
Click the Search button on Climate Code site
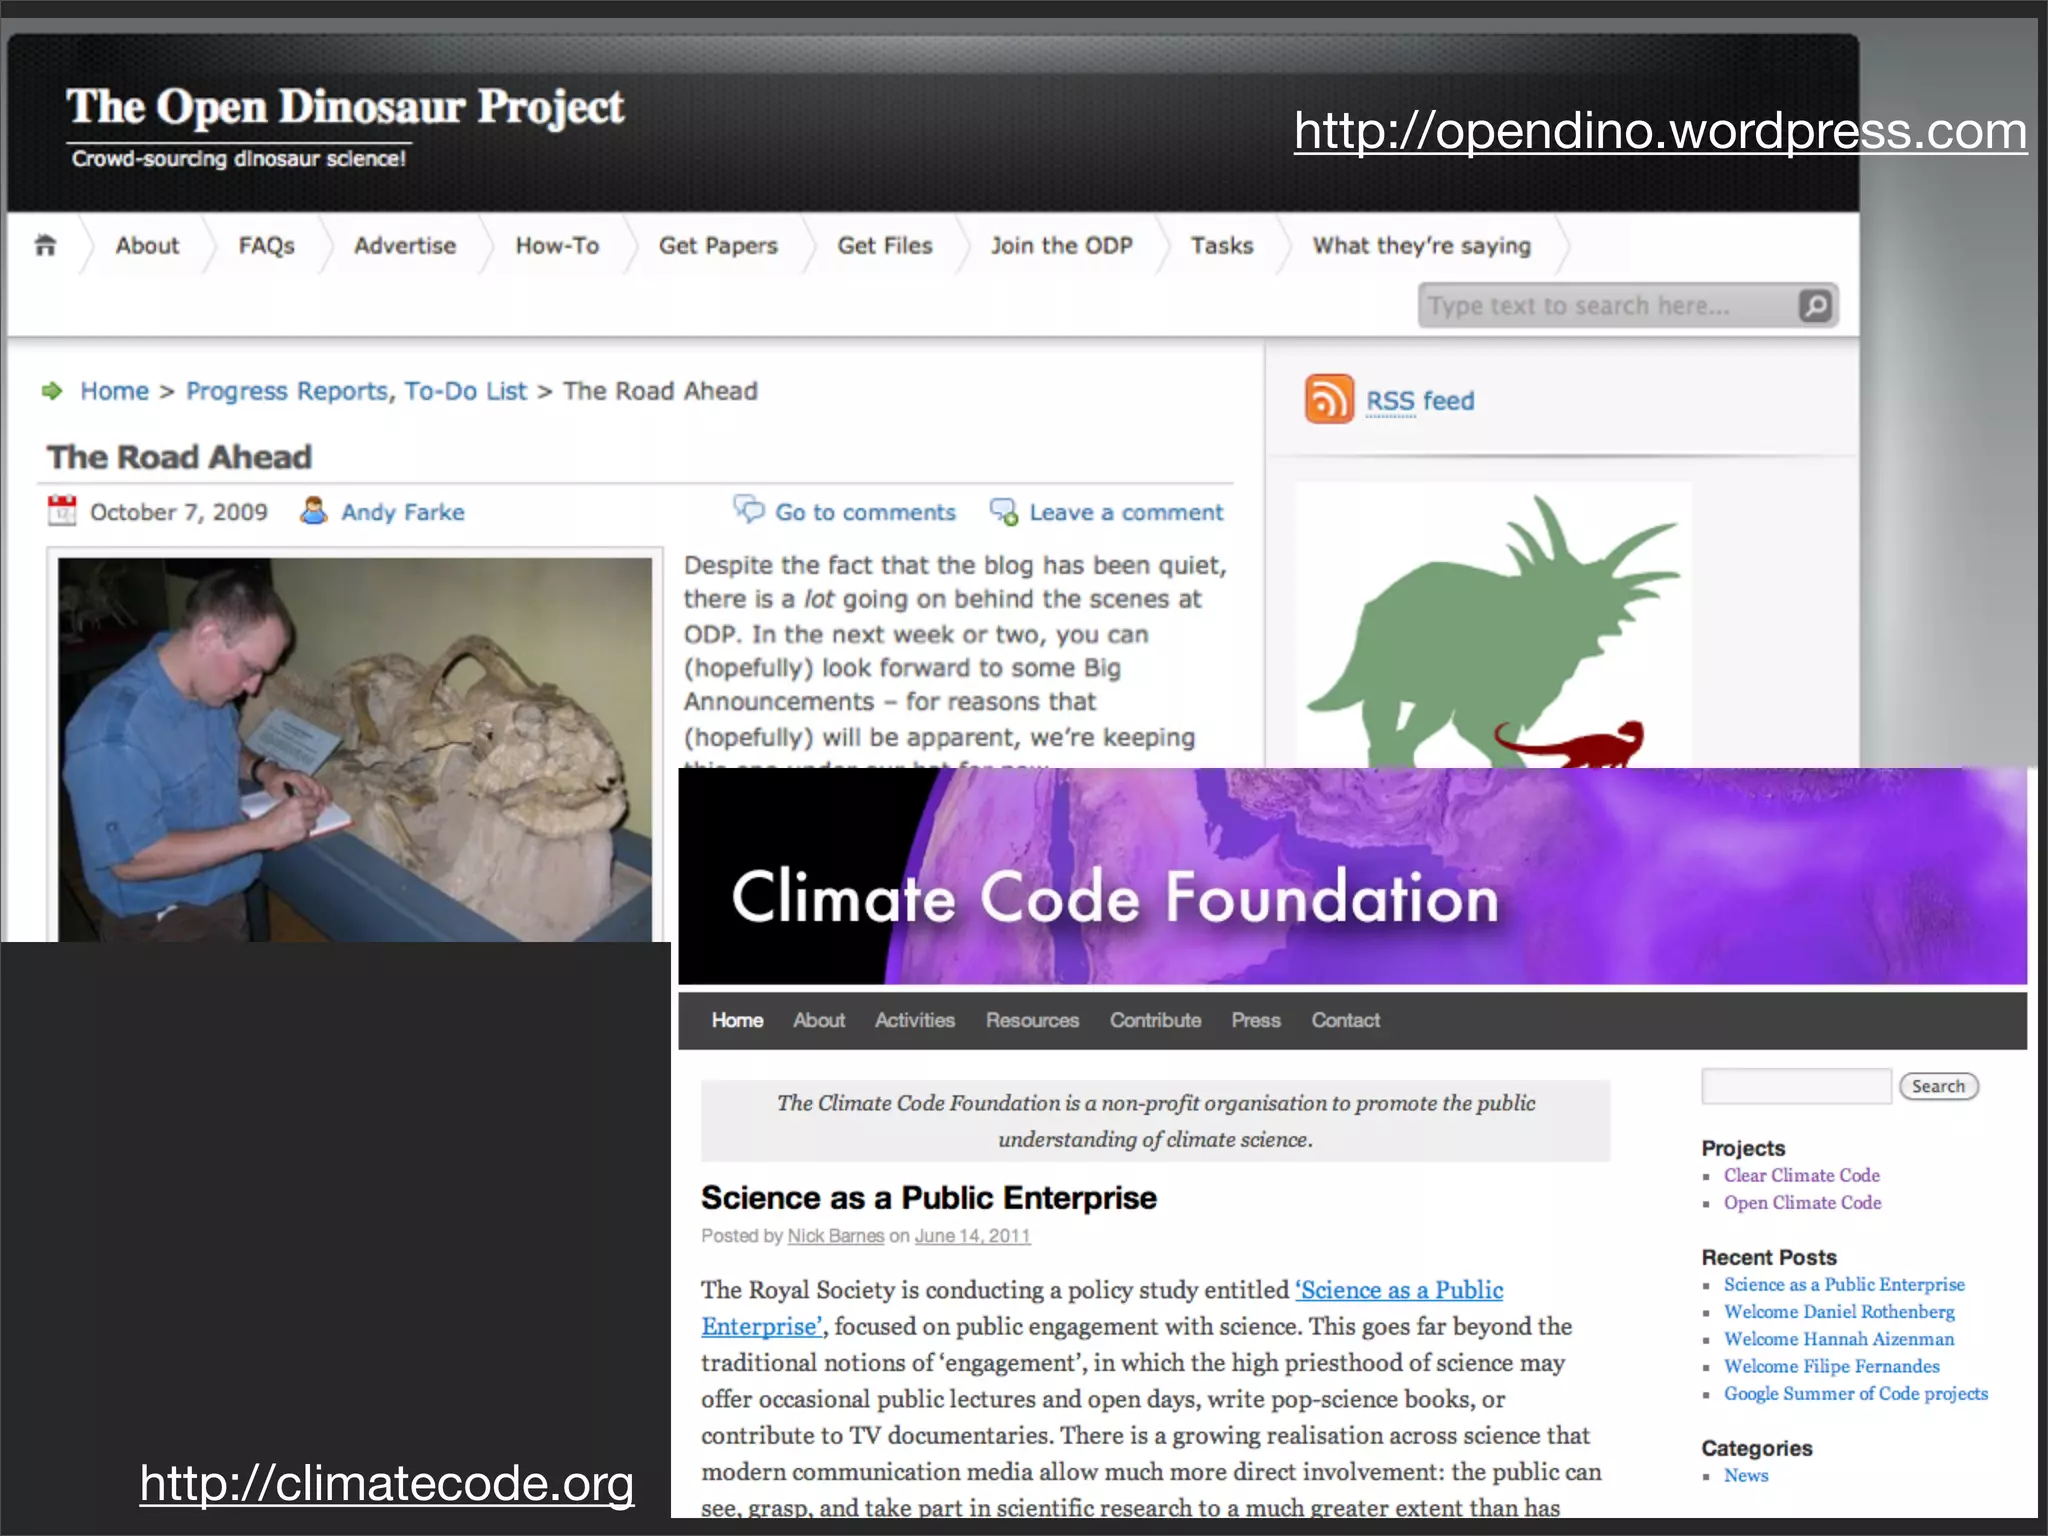click(x=1938, y=1086)
